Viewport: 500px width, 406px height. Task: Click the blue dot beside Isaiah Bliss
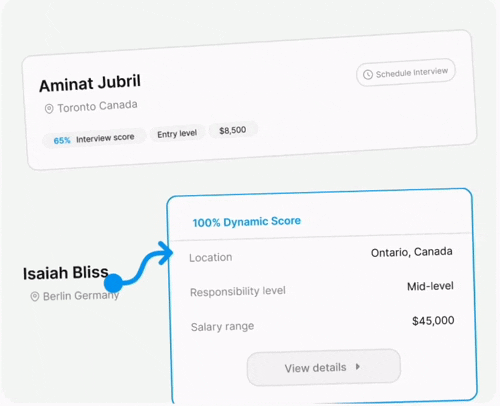pyautogui.click(x=113, y=283)
